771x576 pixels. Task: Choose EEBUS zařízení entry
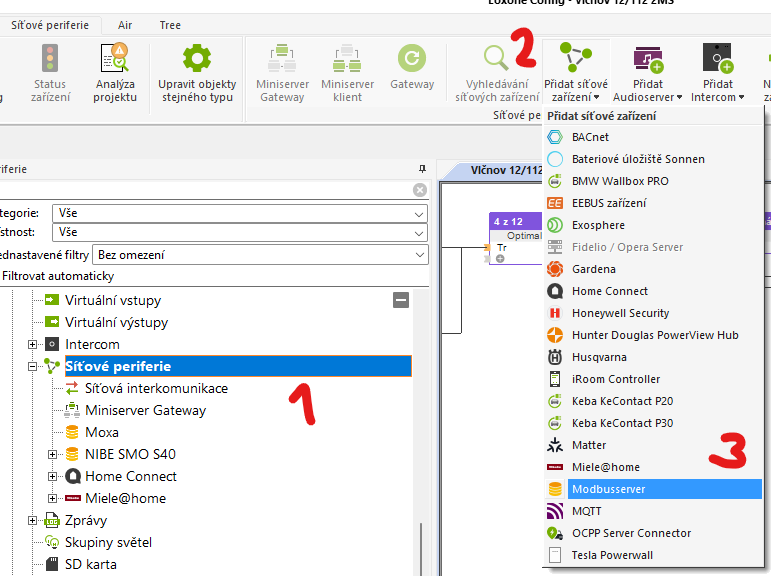tap(653, 203)
